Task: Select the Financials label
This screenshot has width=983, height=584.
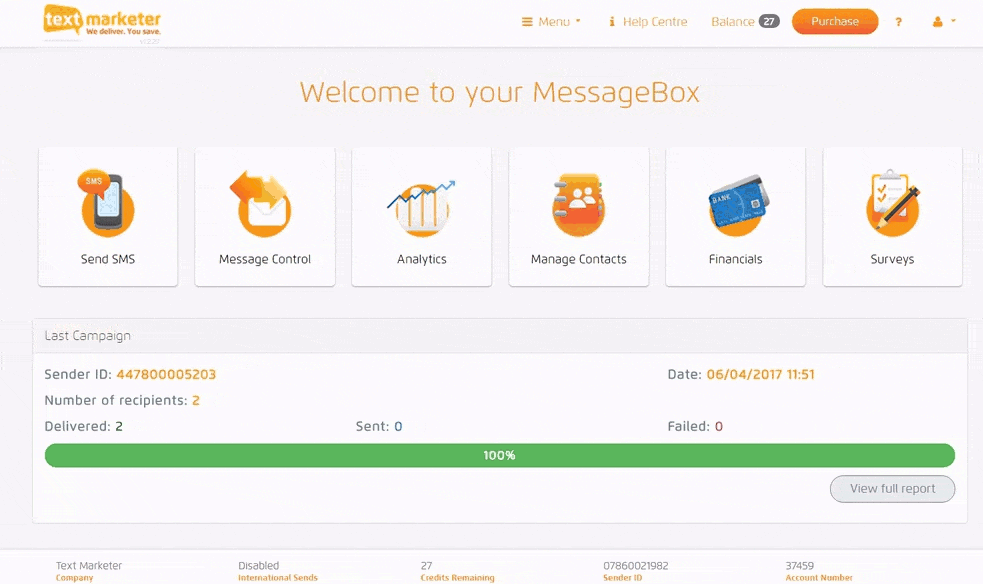Action: point(735,259)
